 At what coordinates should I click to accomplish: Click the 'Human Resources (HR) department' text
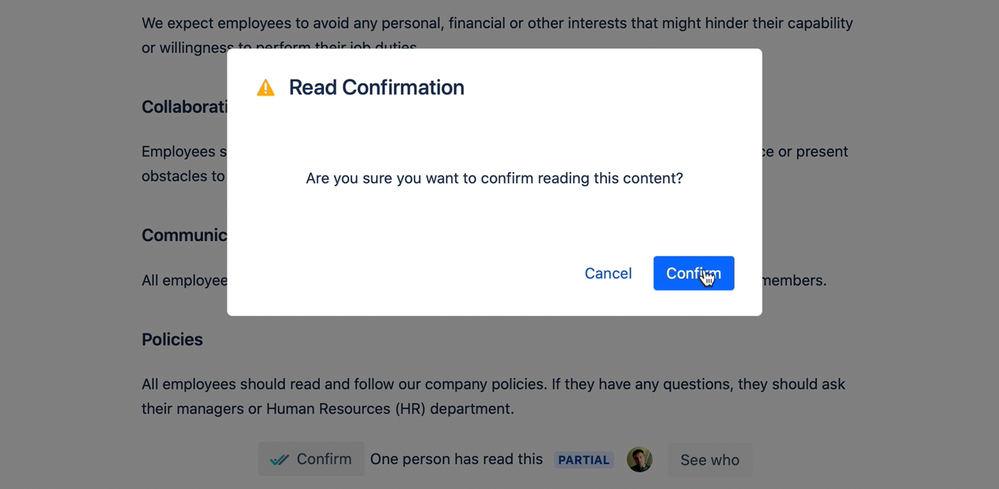pyautogui.click(x=389, y=409)
